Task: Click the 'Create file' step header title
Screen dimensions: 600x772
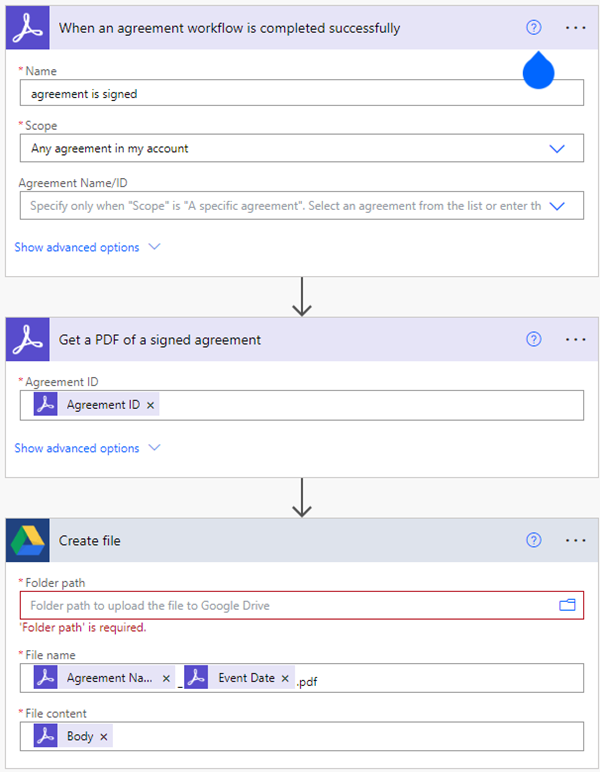Action: point(90,540)
